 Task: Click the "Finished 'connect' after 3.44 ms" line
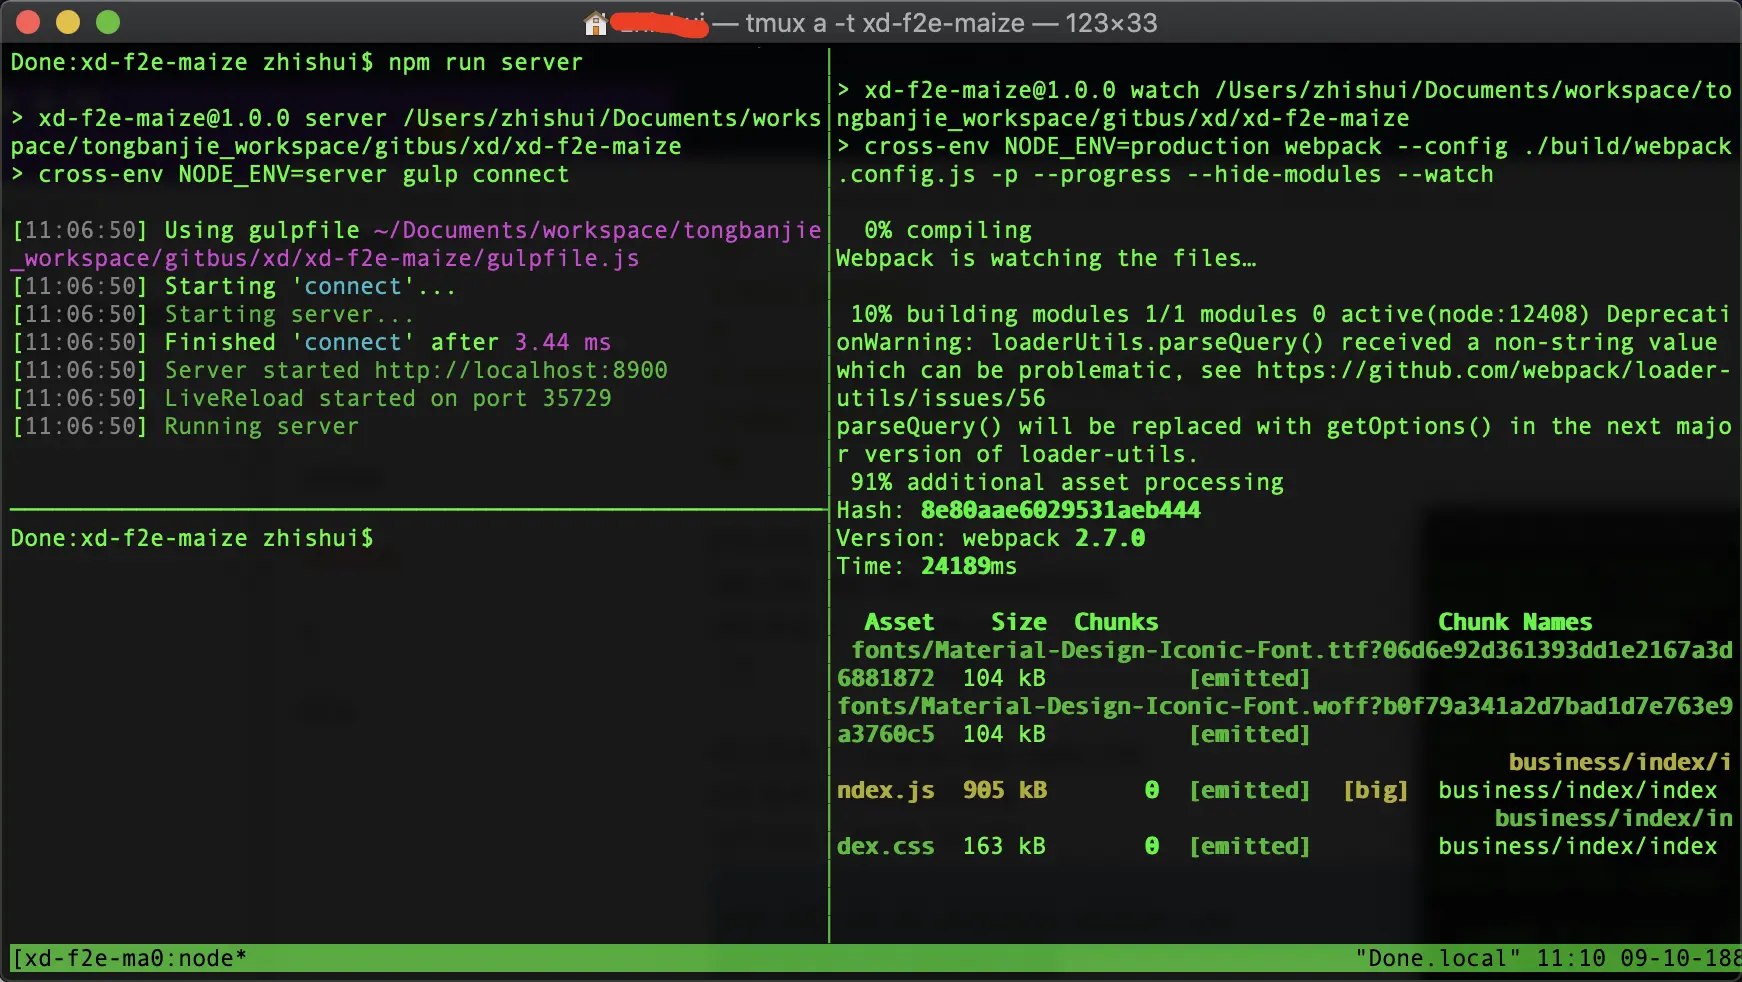(311, 343)
